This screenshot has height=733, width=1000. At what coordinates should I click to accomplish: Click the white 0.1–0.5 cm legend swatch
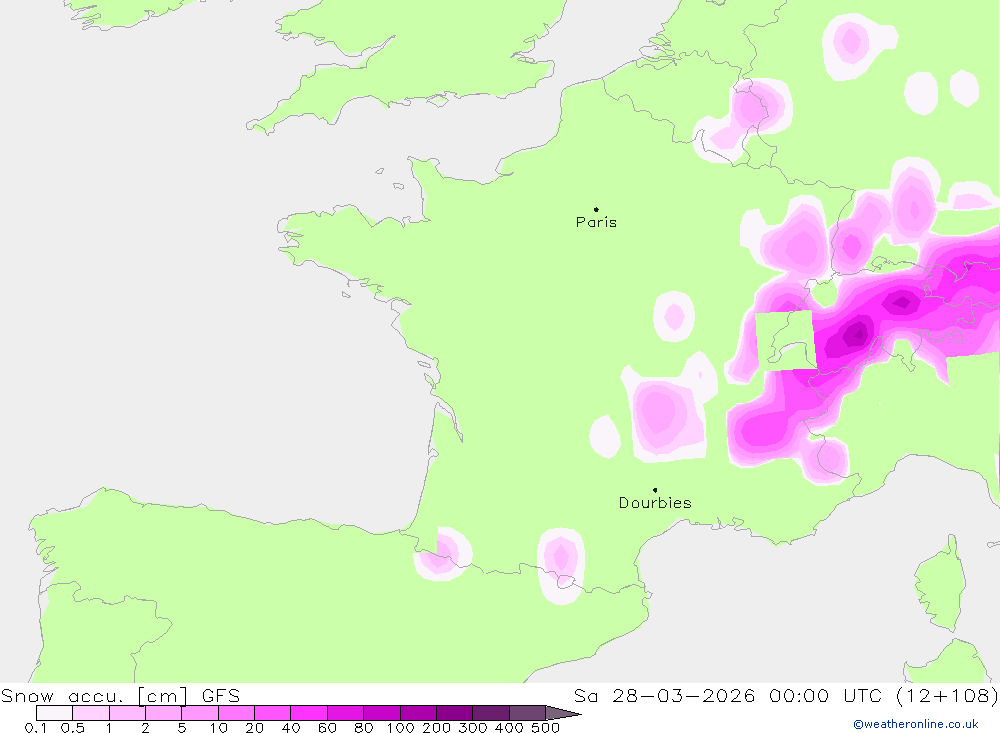[x=54, y=713]
